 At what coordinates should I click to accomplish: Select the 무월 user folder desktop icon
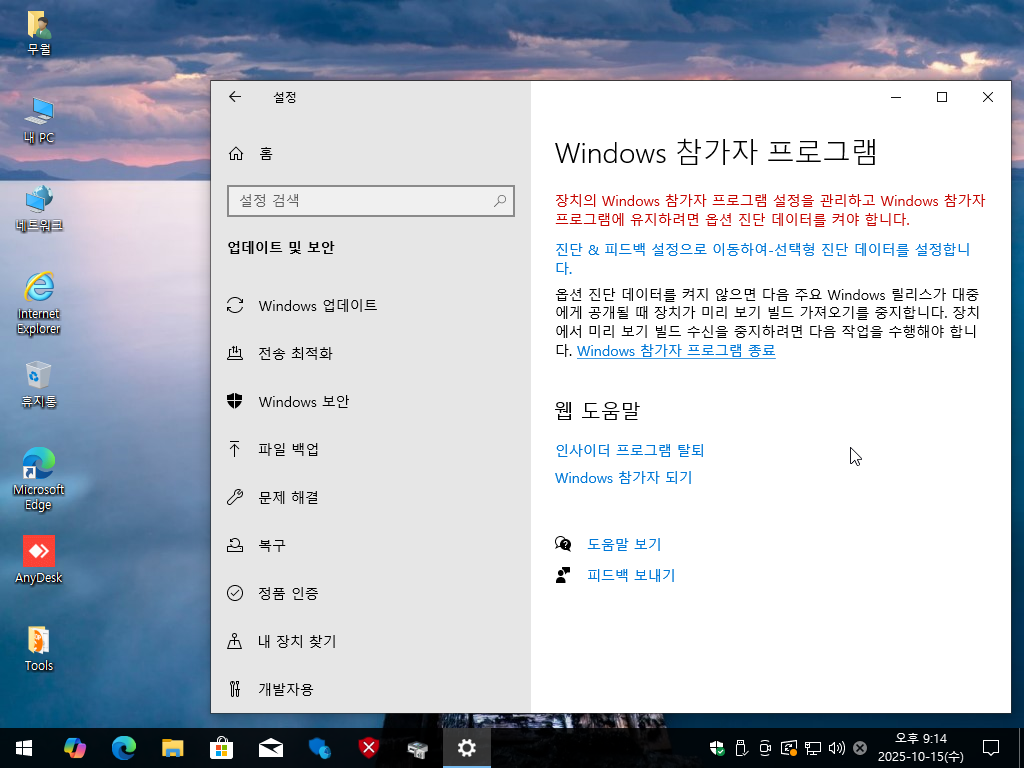click(39, 33)
